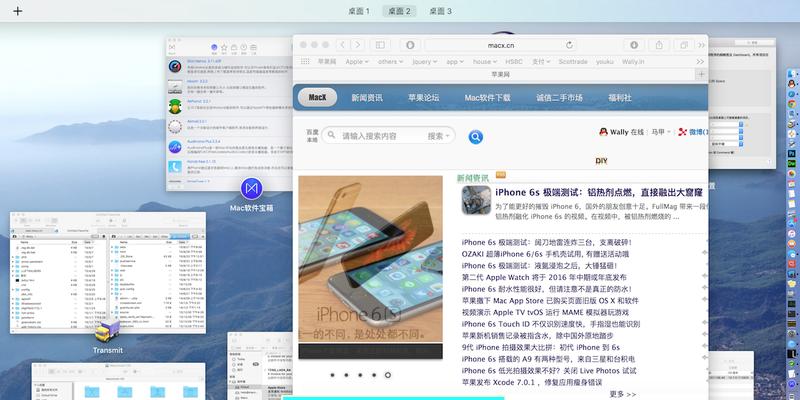This screenshot has height=400, width=800.
Task: Open the 苹果论坛 nav menu
Action: pyautogui.click(x=423, y=97)
